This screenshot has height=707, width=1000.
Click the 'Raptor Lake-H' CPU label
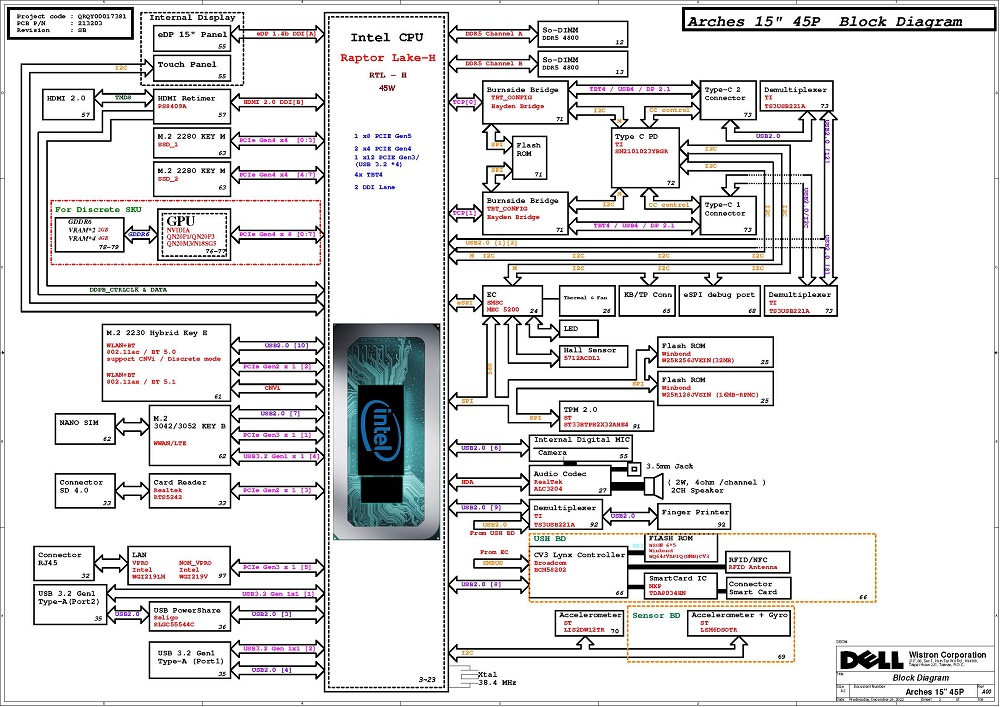pyautogui.click(x=387, y=58)
